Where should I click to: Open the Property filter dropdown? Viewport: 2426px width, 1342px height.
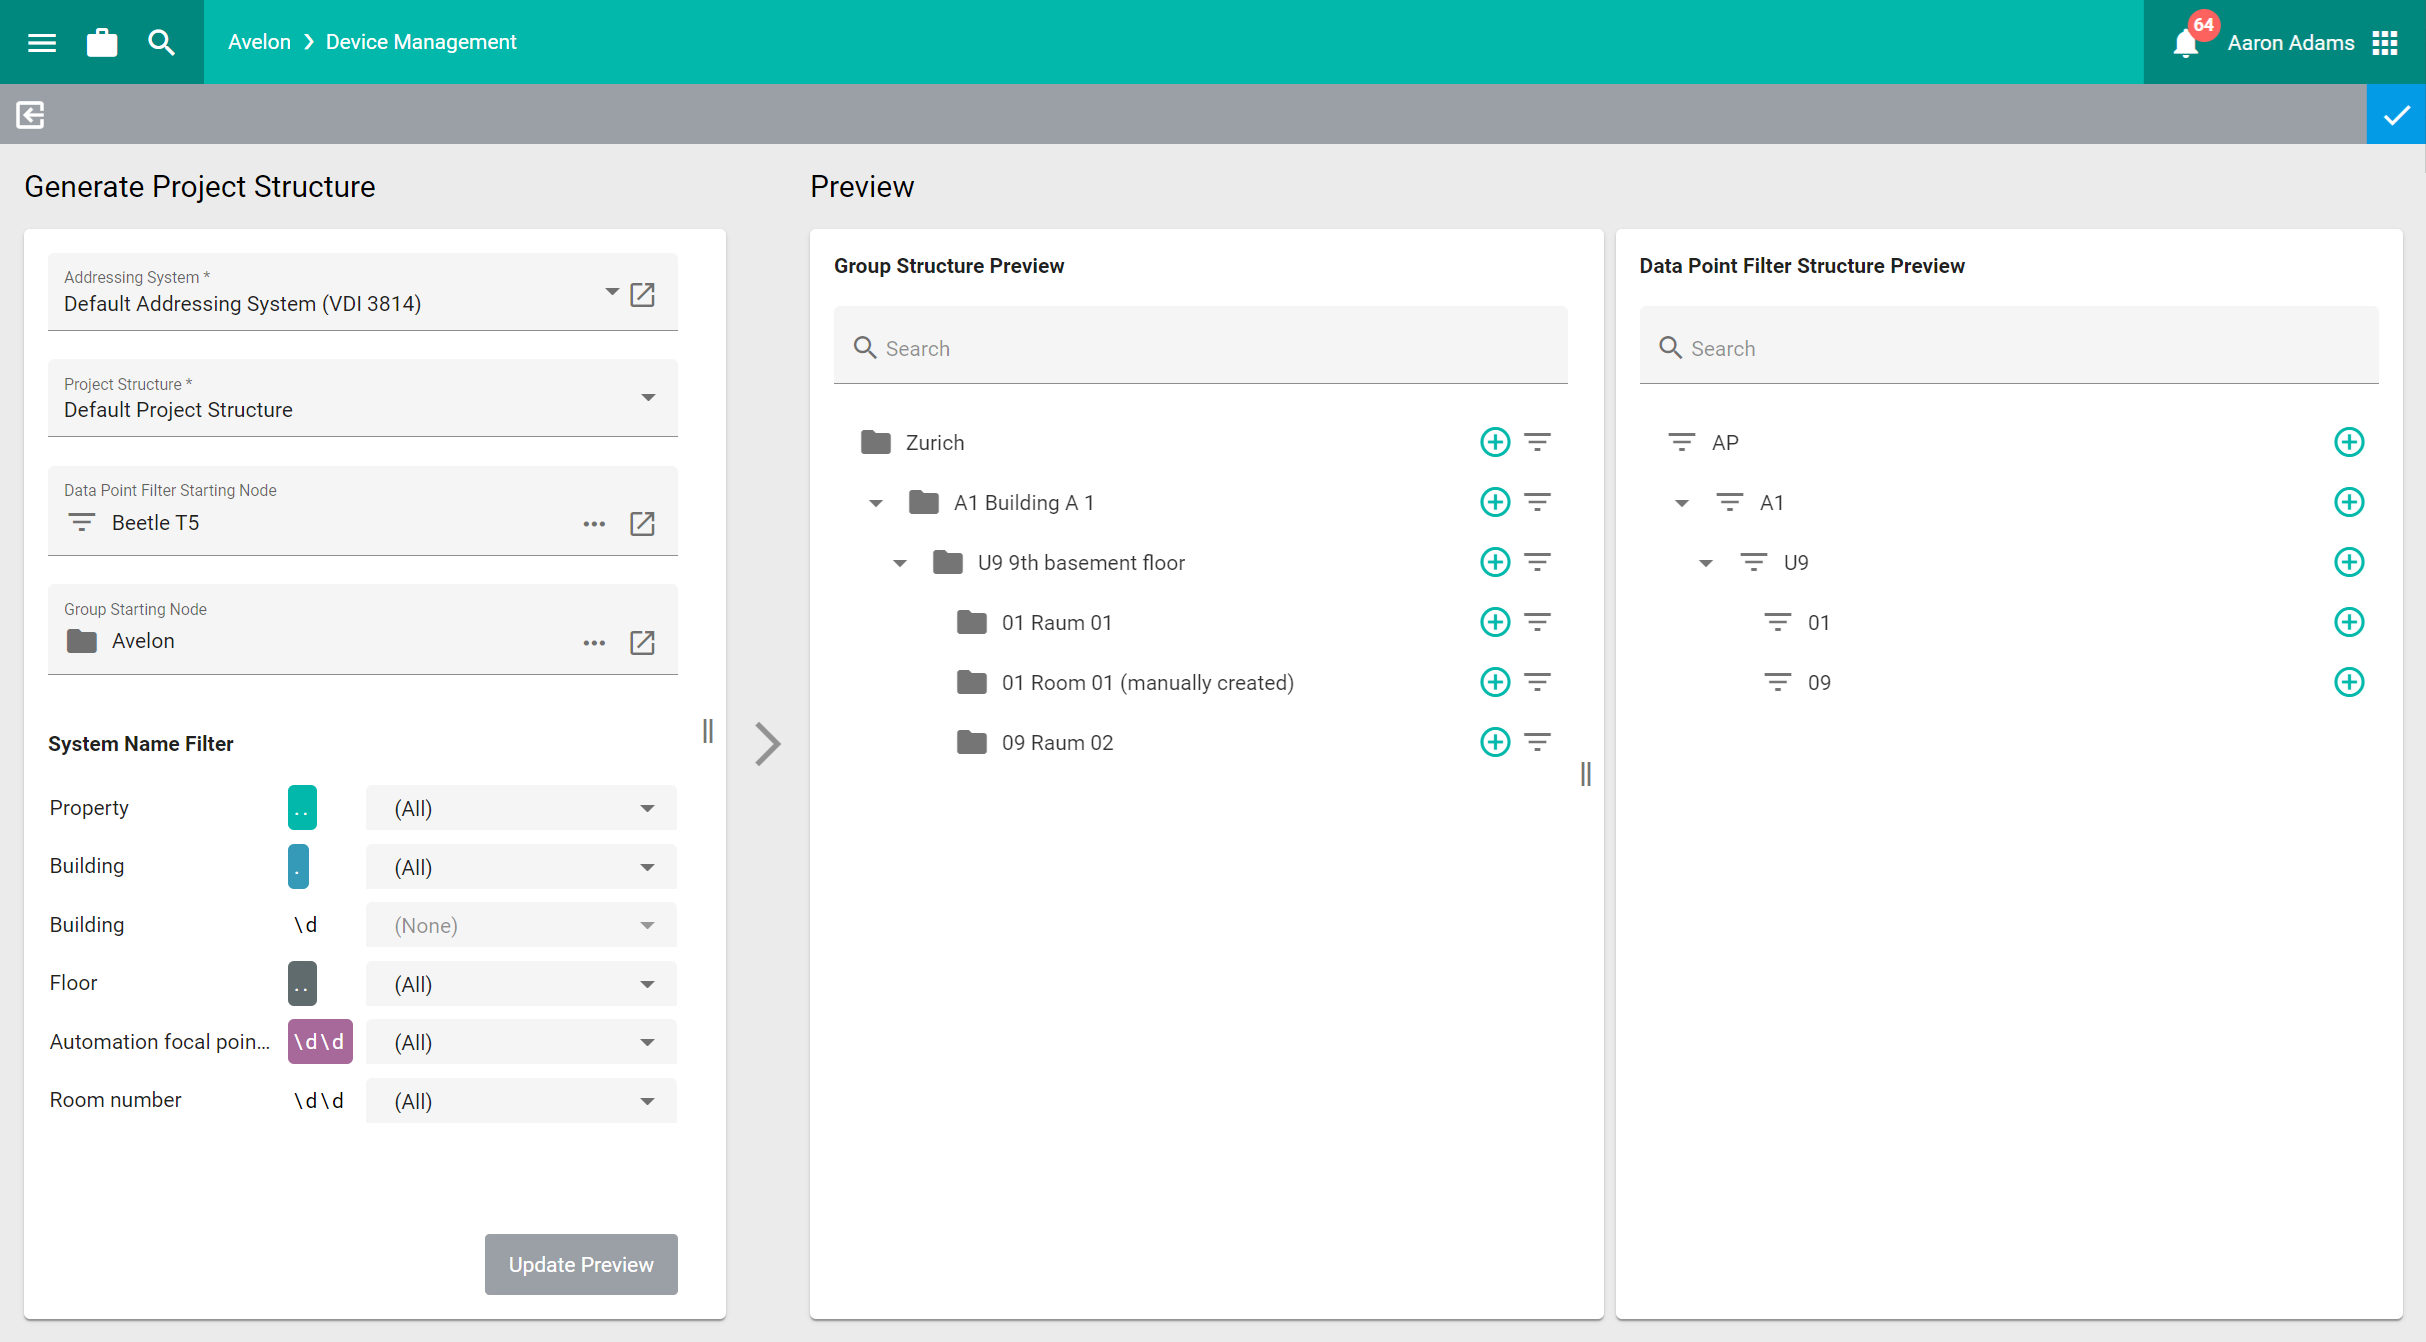click(521, 808)
